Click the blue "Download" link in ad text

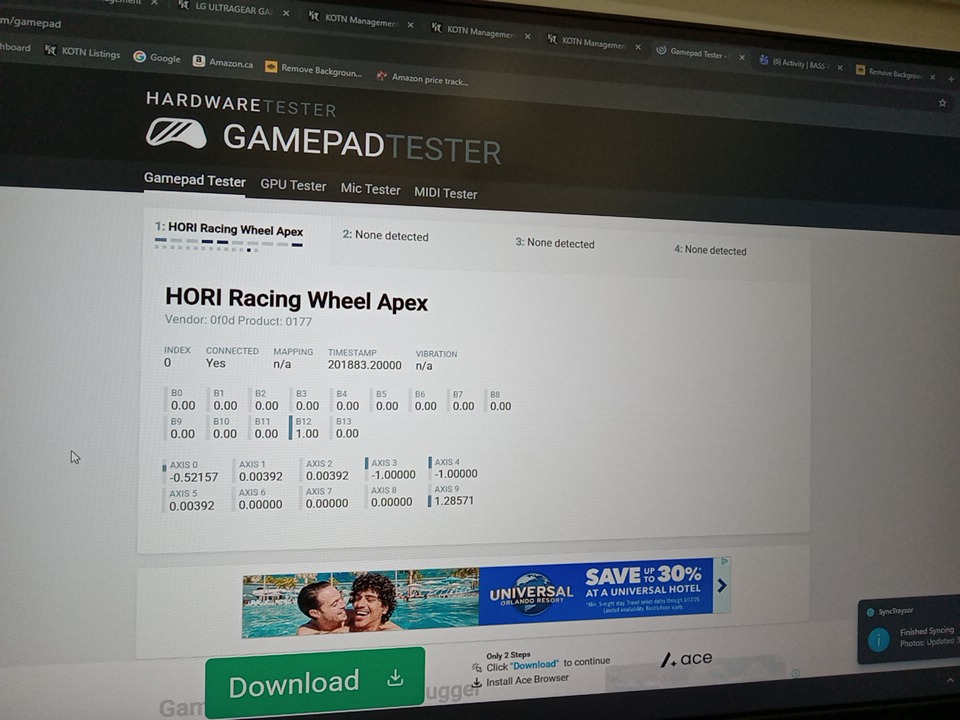(x=534, y=665)
